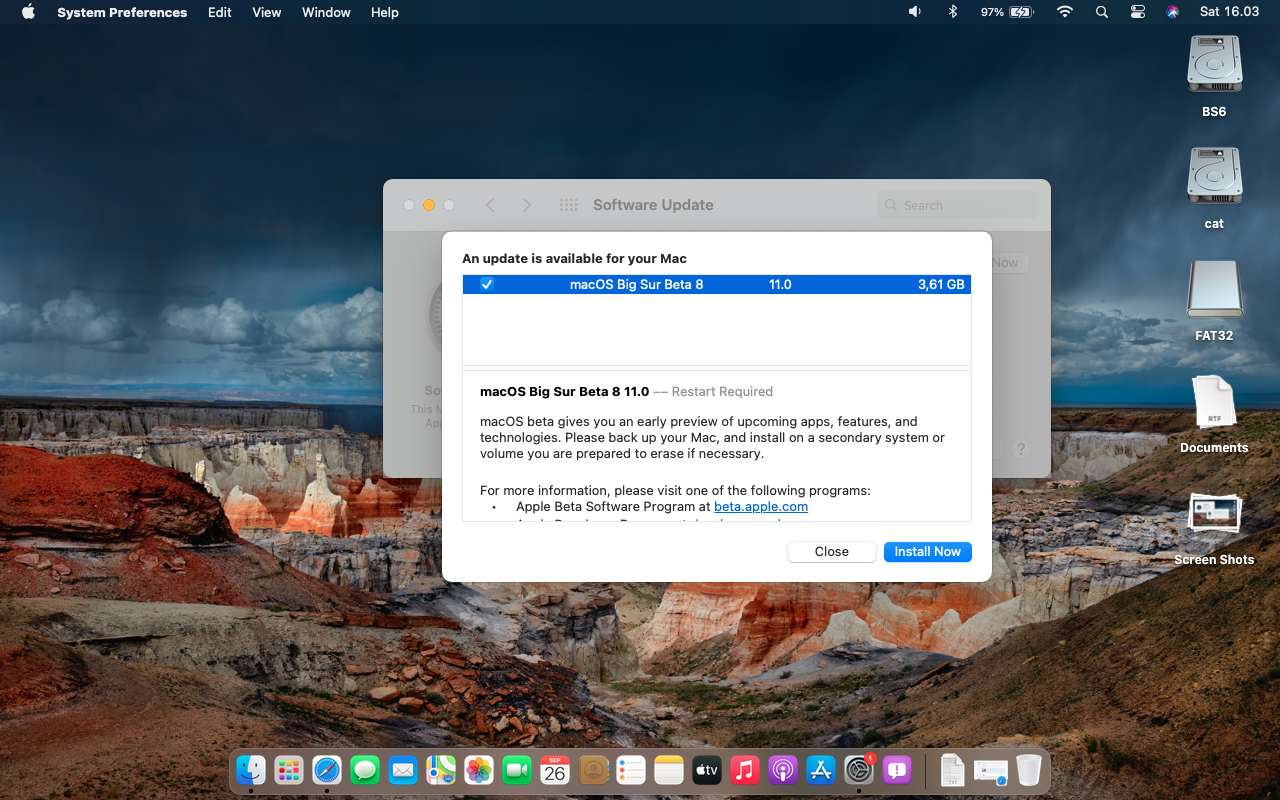The height and width of the screenshot is (800, 1280).
Task: Click the battery status 97% indicator
Action: click(x=1006, y=12)
